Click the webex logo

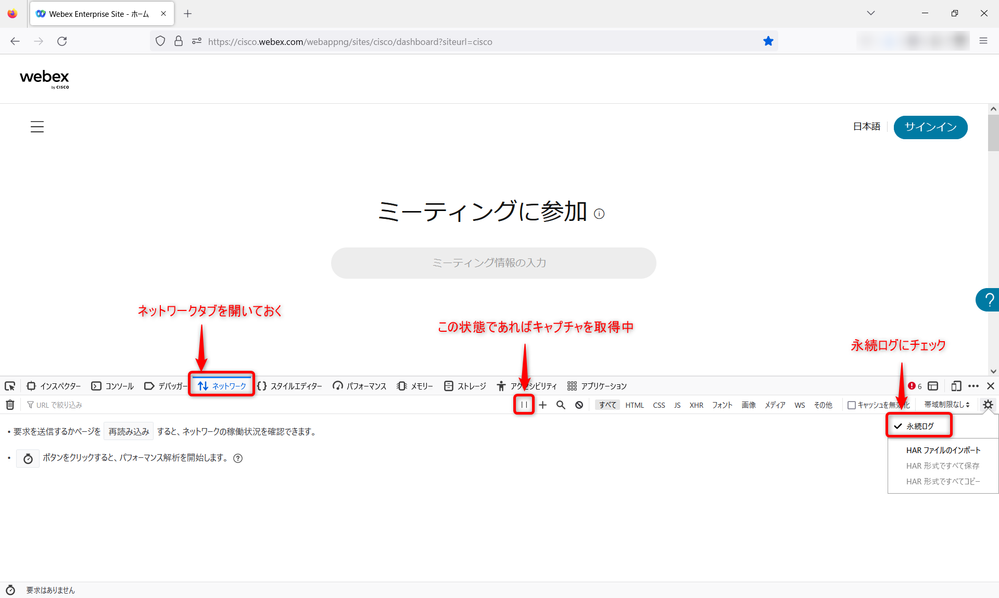tap(45, 79)
